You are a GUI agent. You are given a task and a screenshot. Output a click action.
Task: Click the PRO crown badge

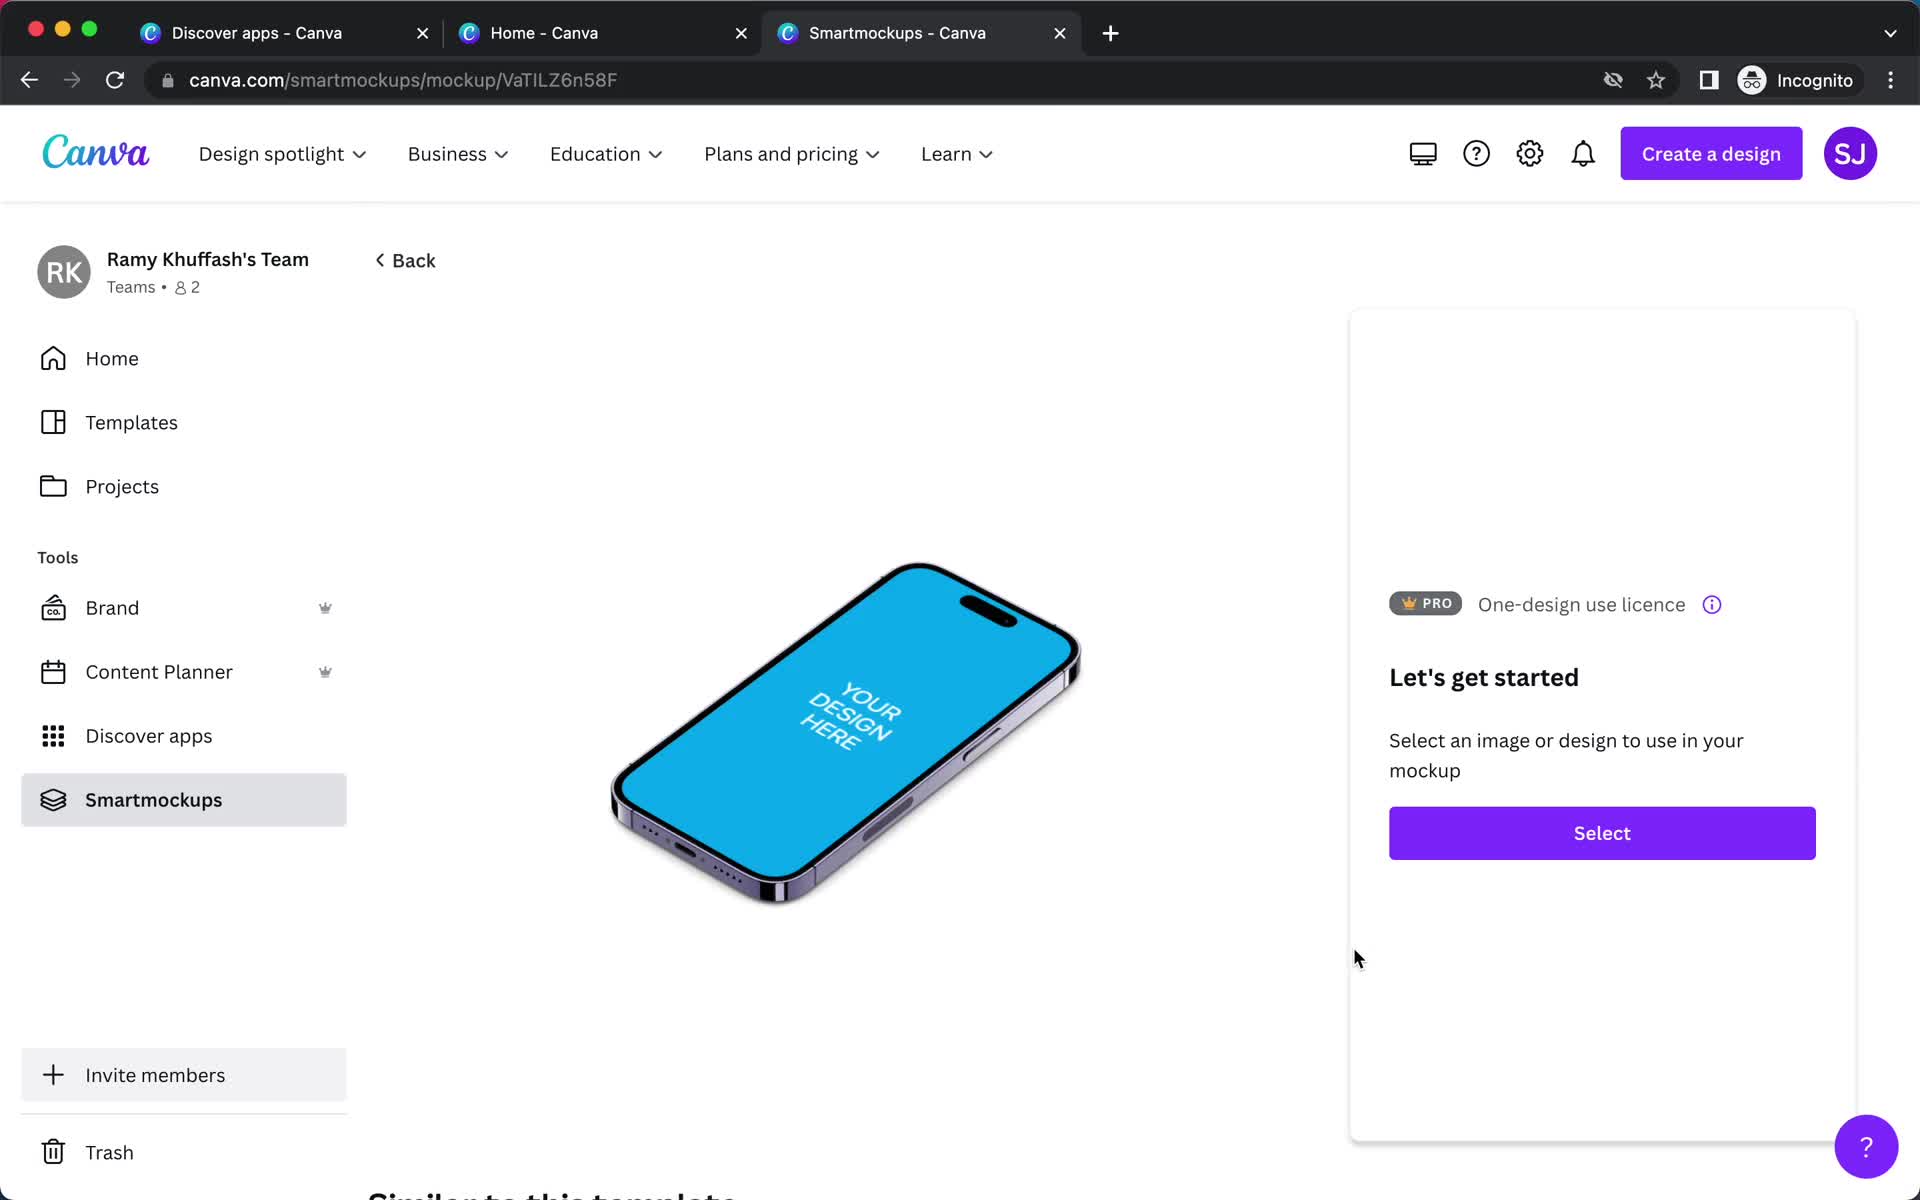1425,604
